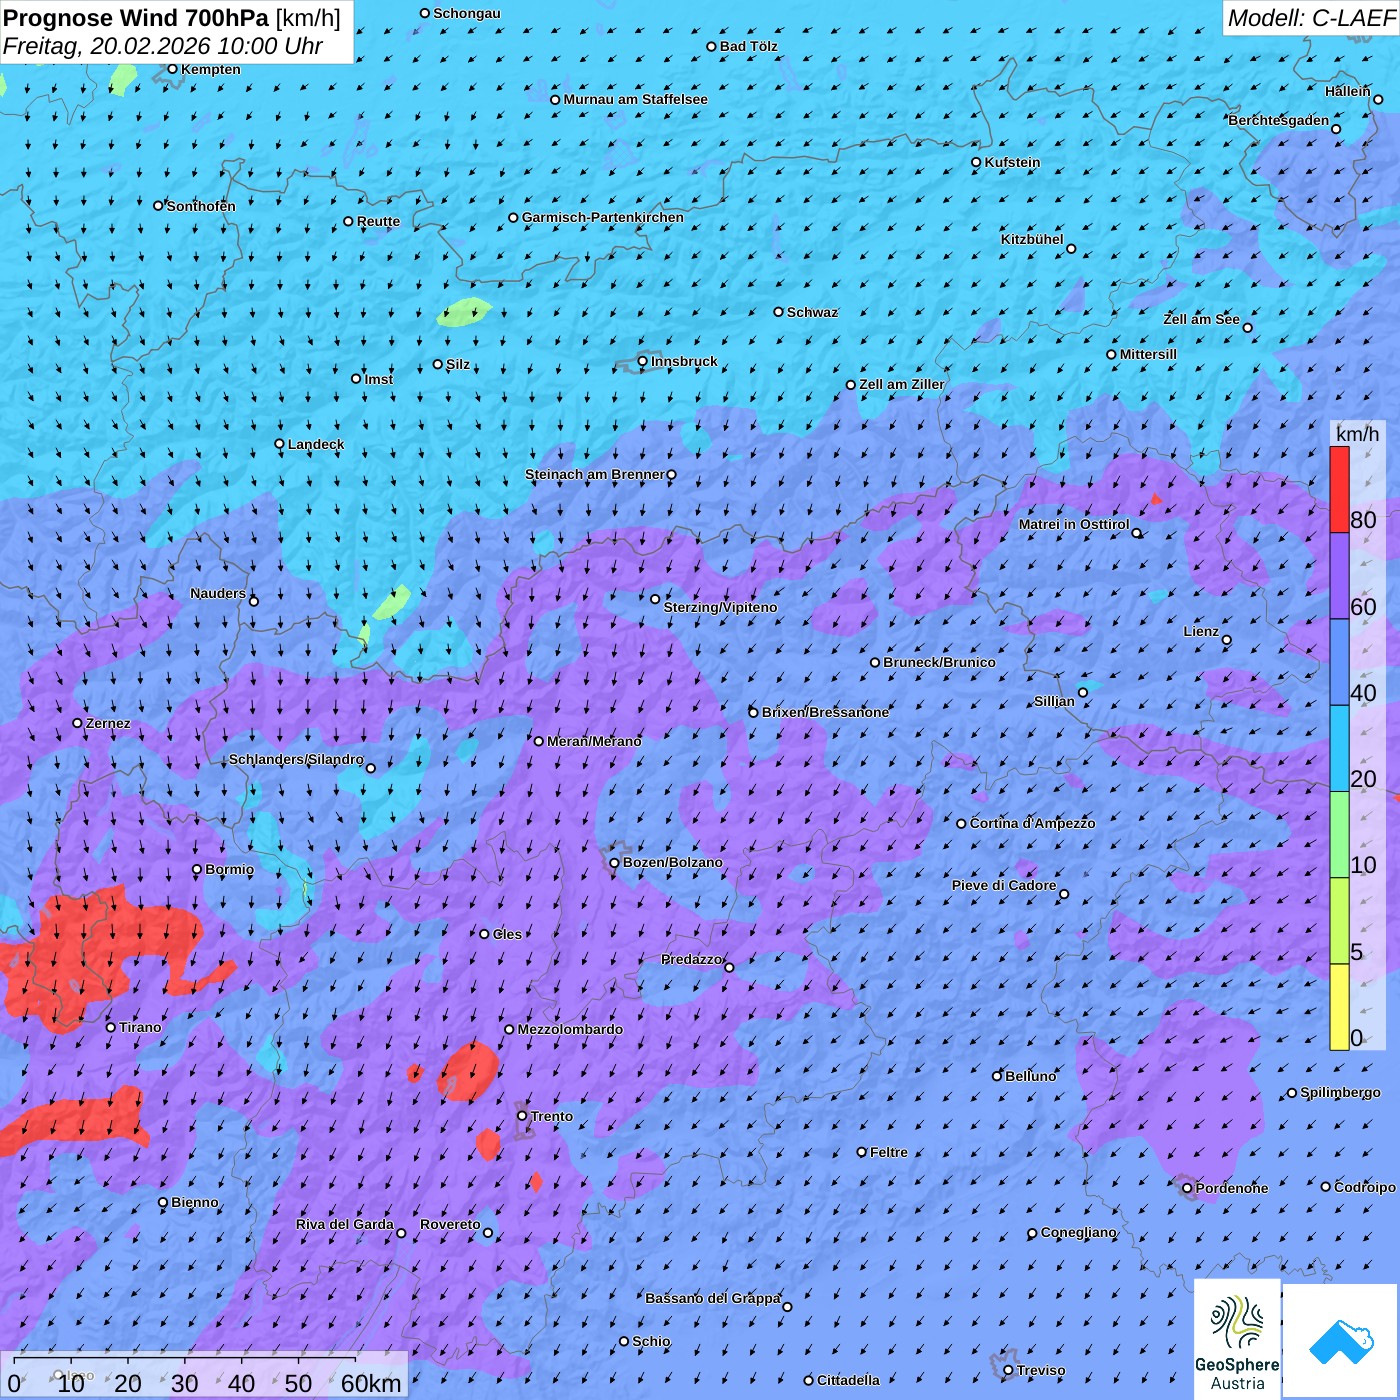This screenshot has width=1400, height=1400.
Task: Click the Meran/Merano city marker
Action: [x=539, y=741]
